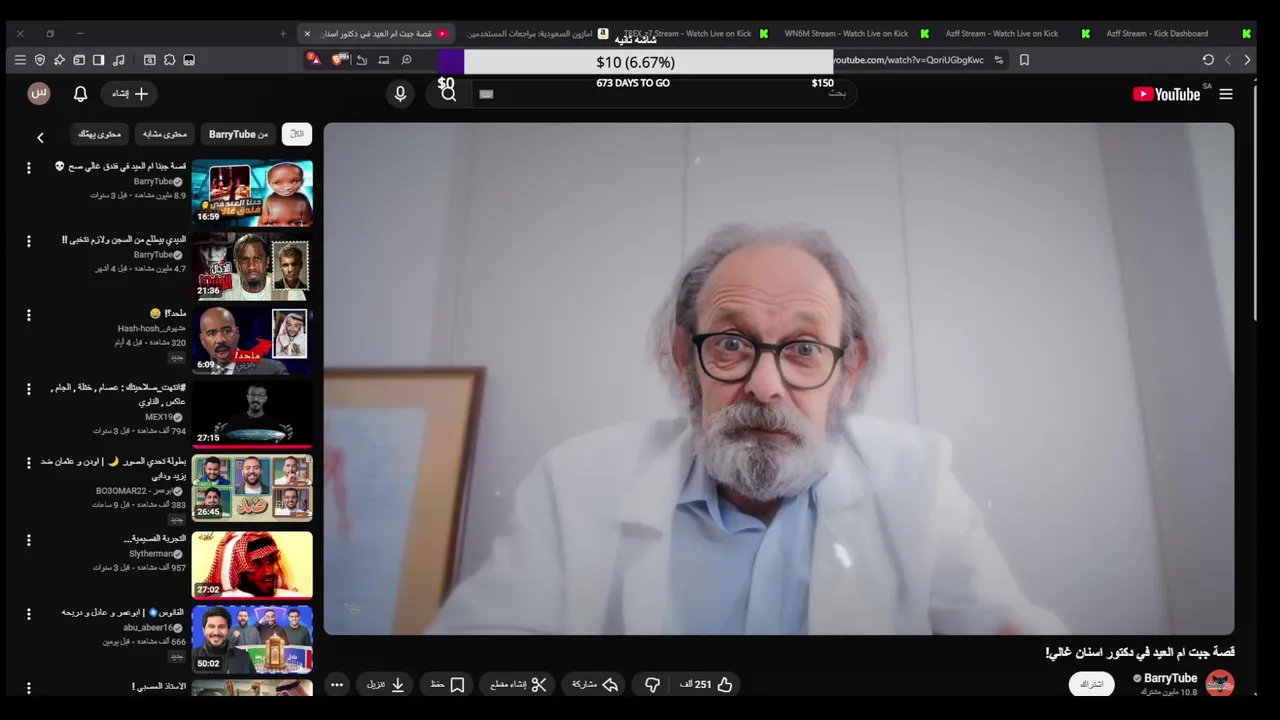Open the 26:45 BO3OMAR22 video thumbnail

click(252, 488)
